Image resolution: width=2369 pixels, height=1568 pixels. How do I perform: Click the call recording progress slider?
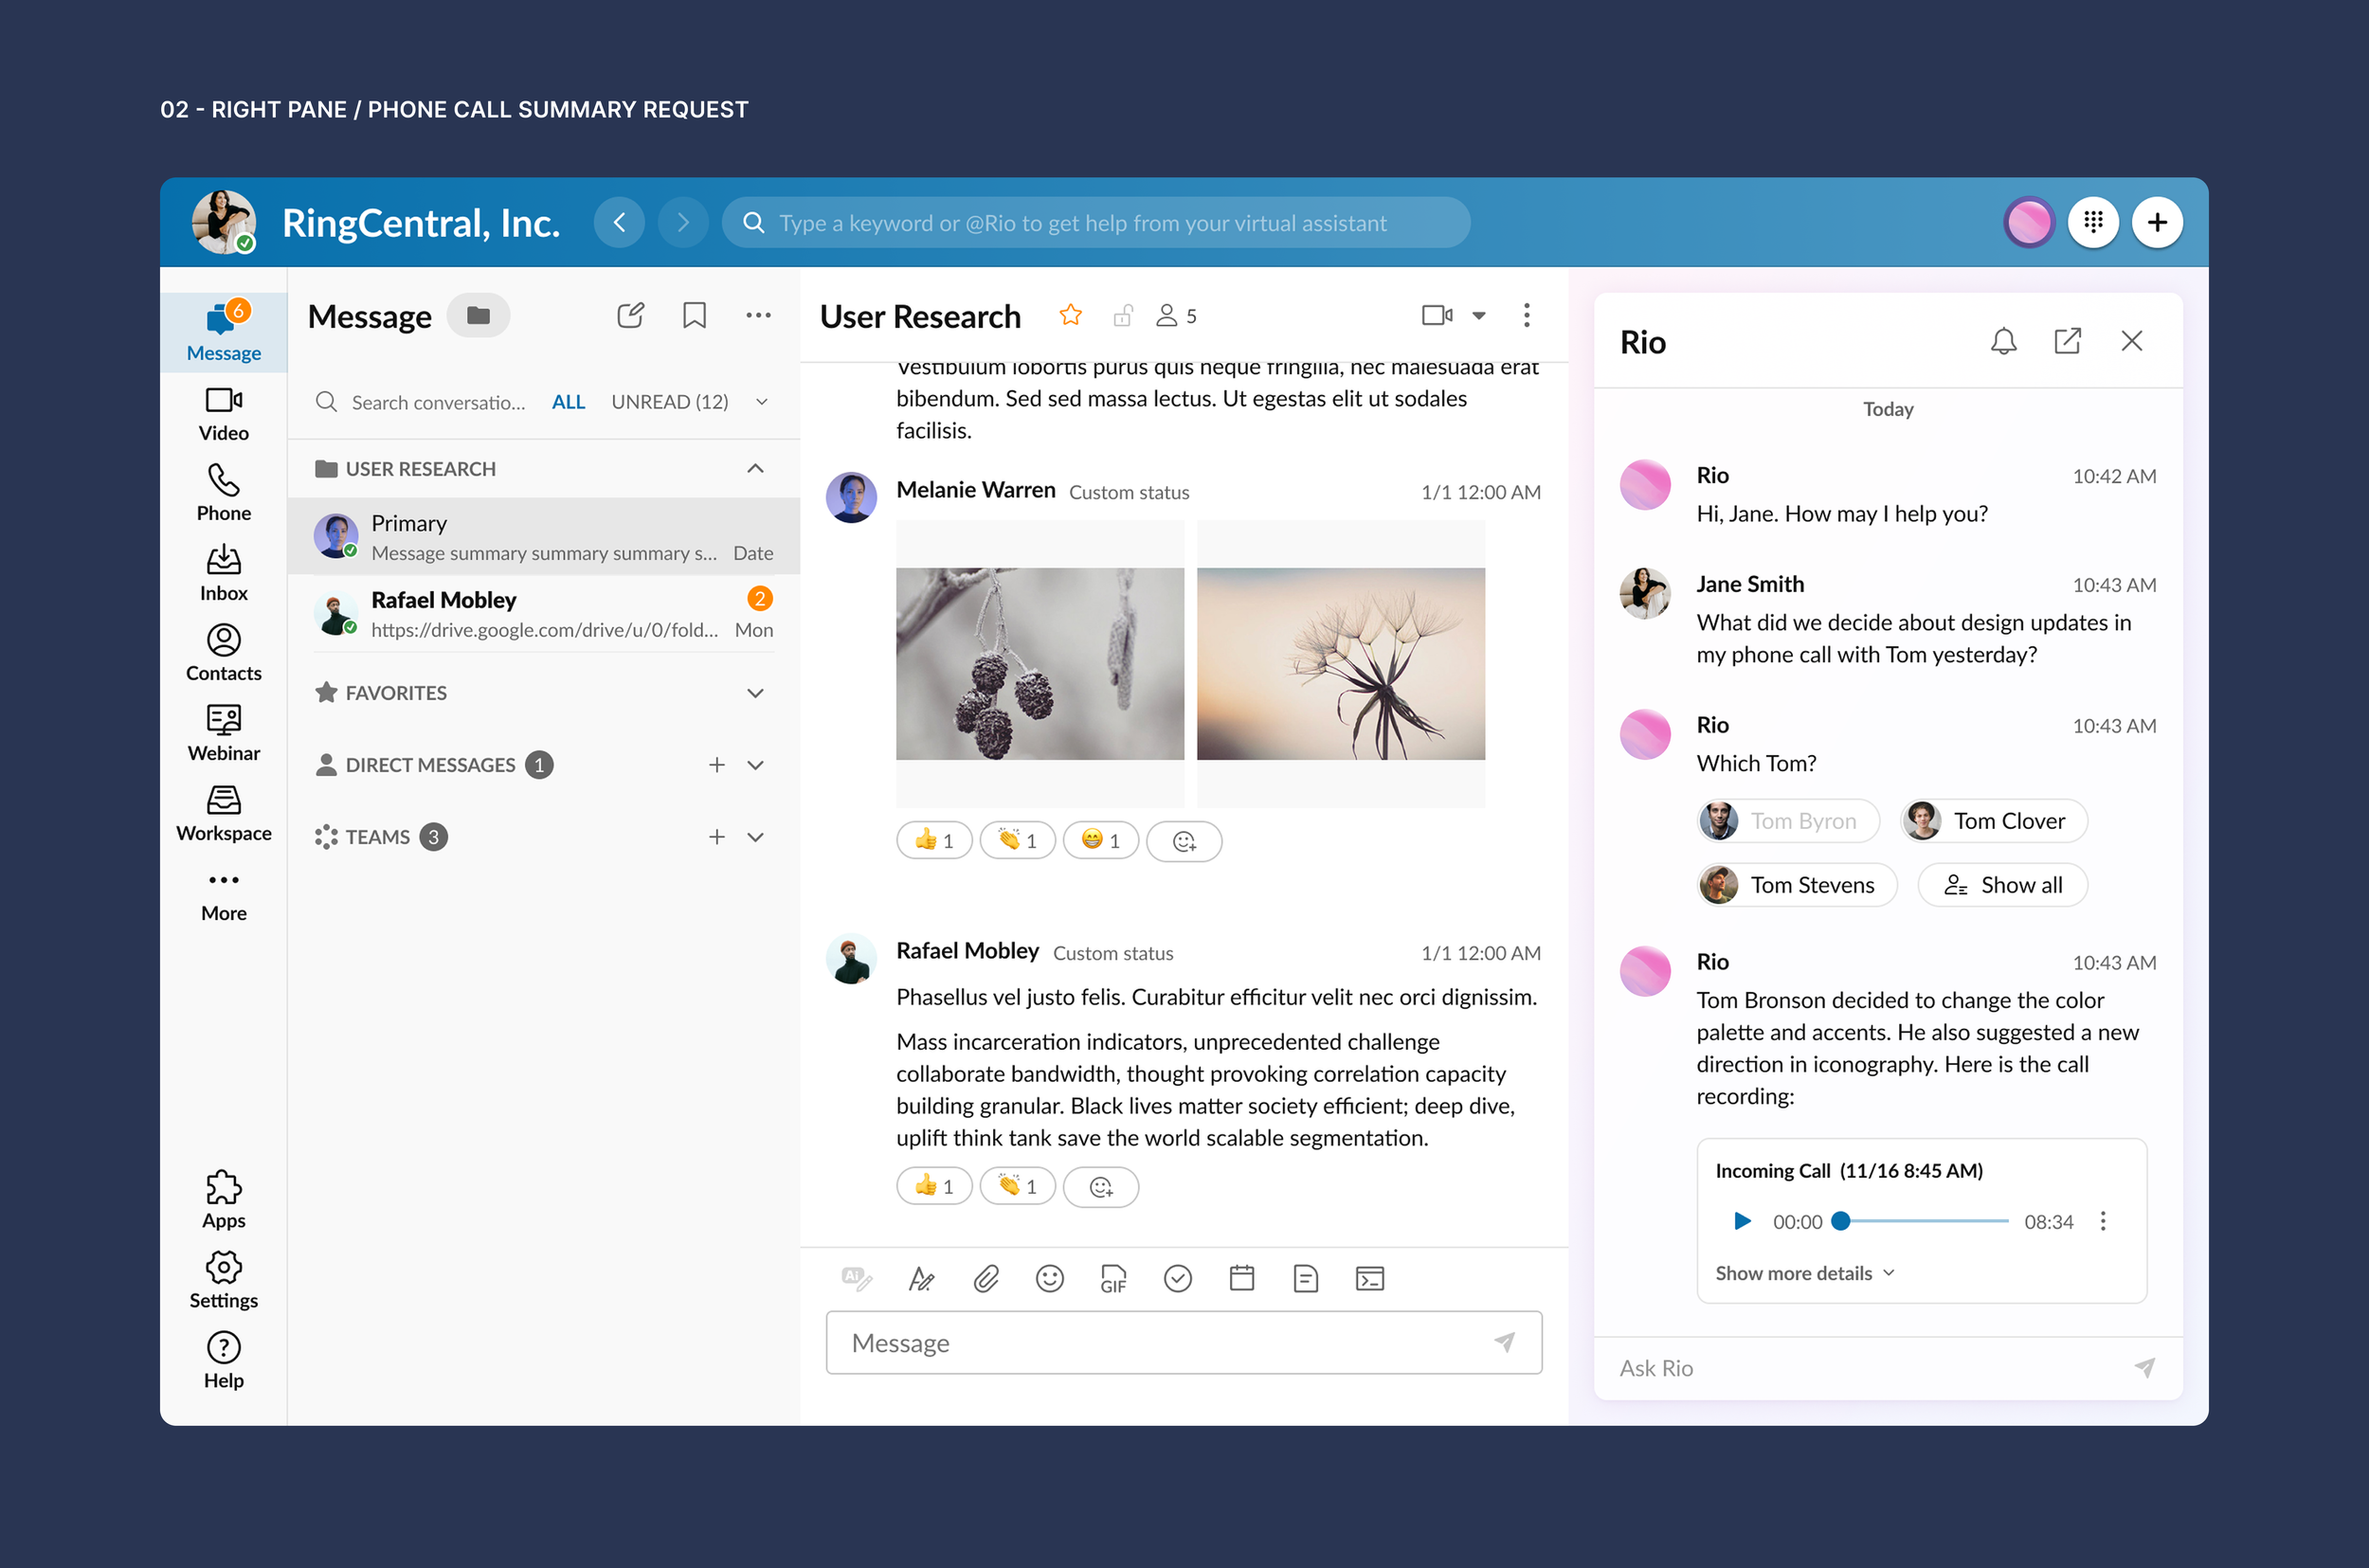(x=1922, y=1221)
